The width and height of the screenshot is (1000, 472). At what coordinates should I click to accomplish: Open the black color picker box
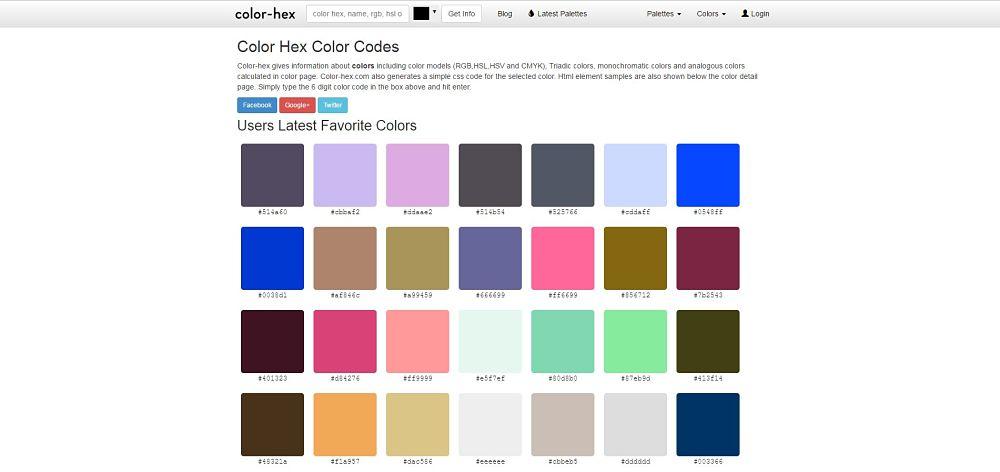point(421,14)
